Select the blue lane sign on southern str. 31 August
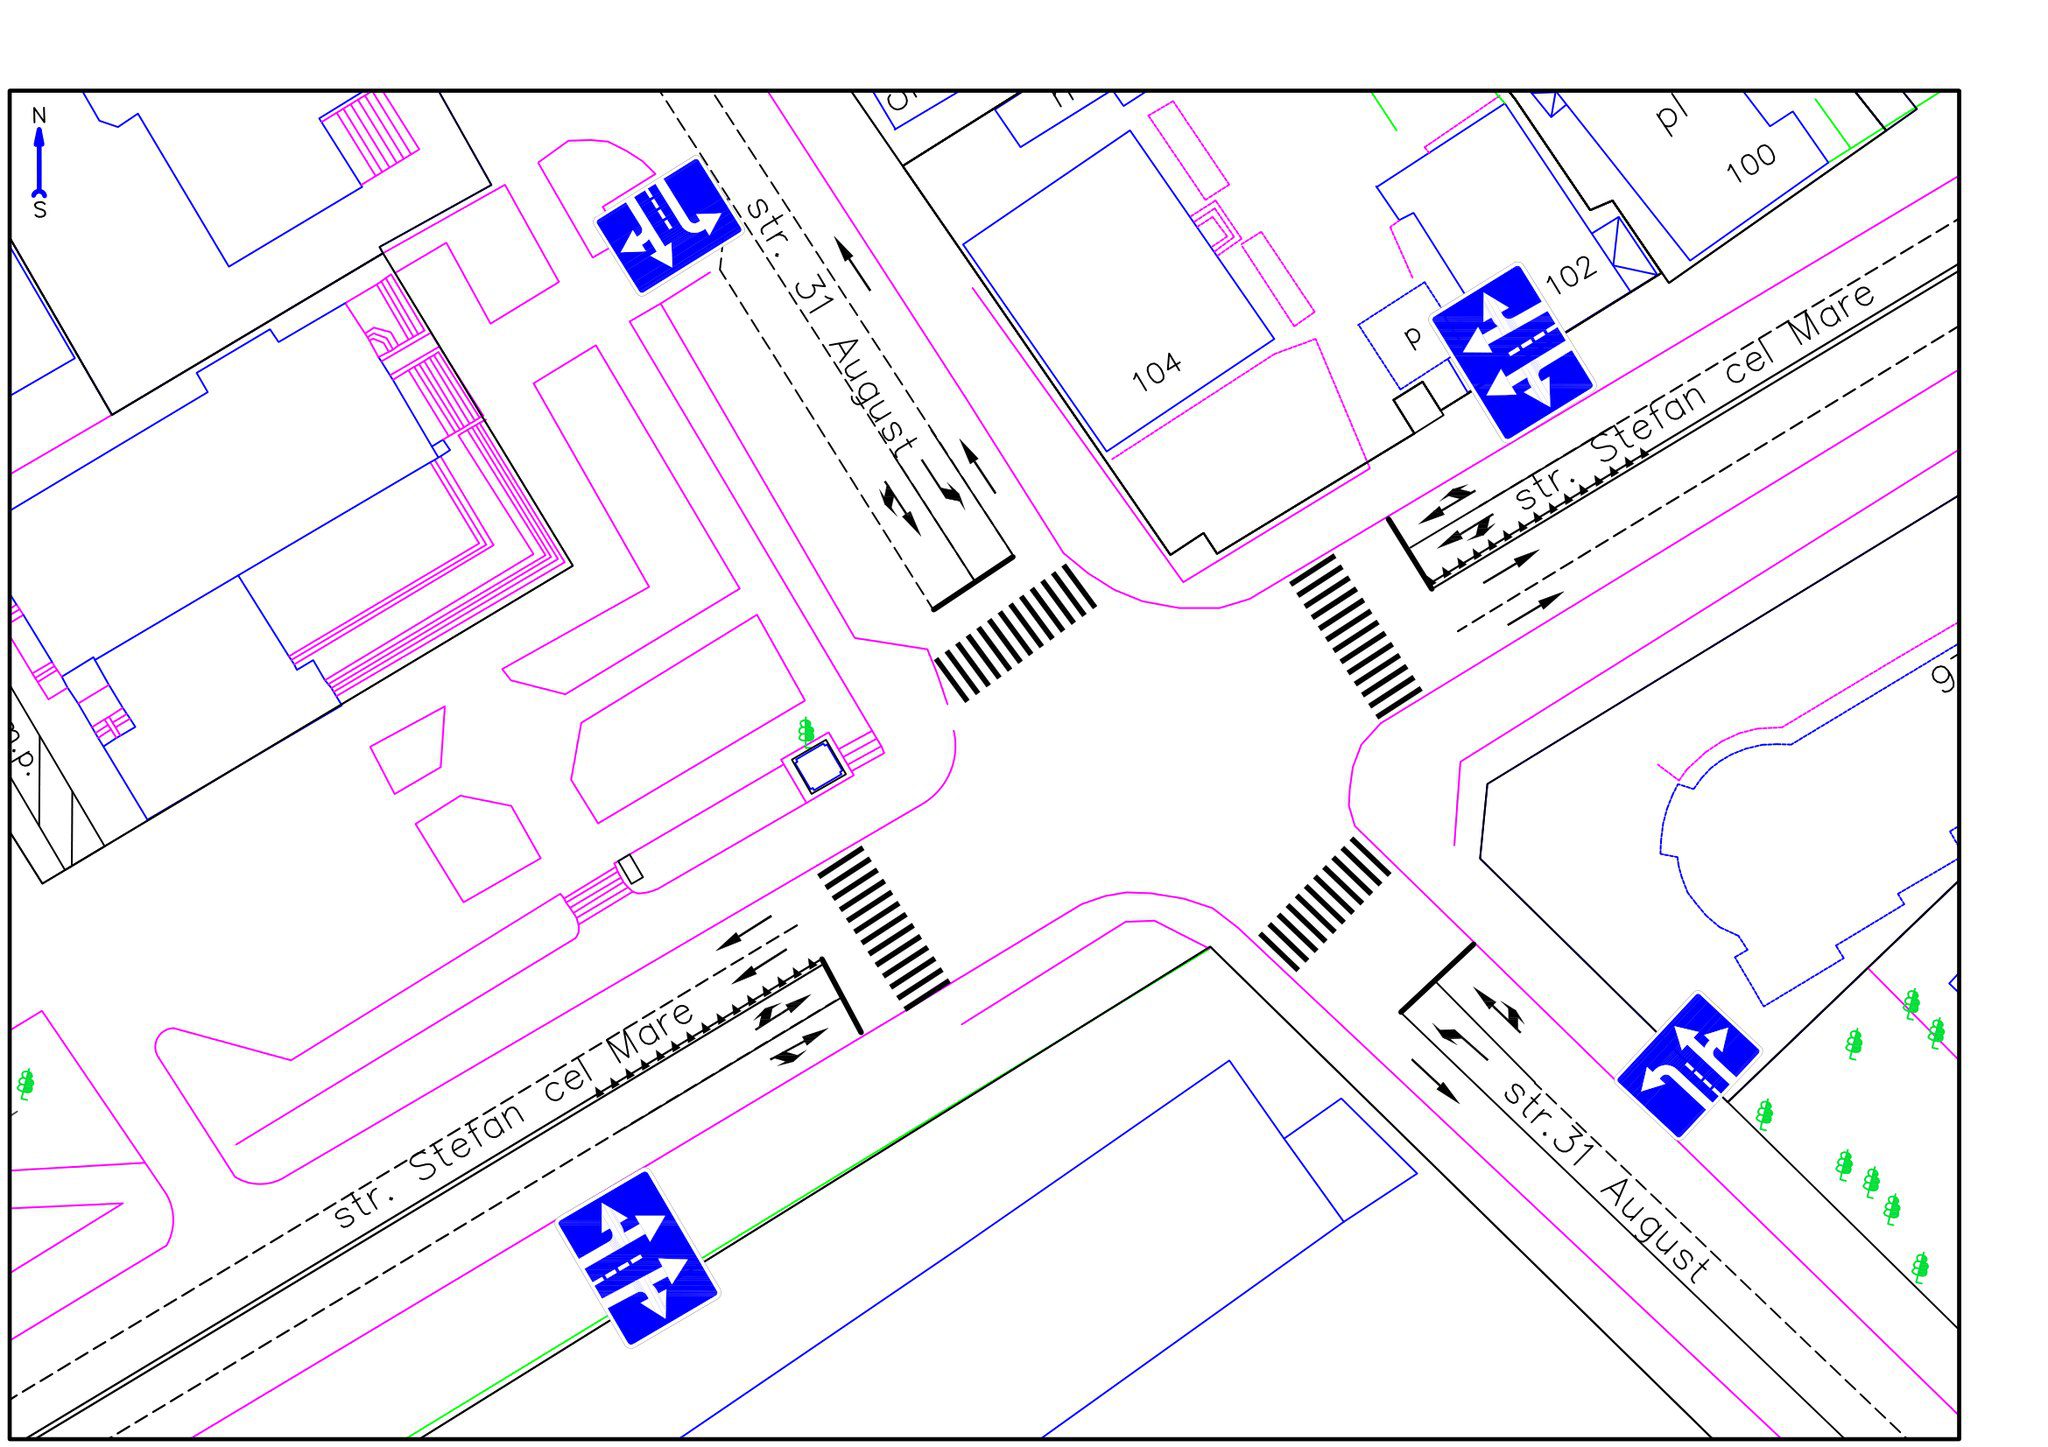 (x=1688, y=1065)
